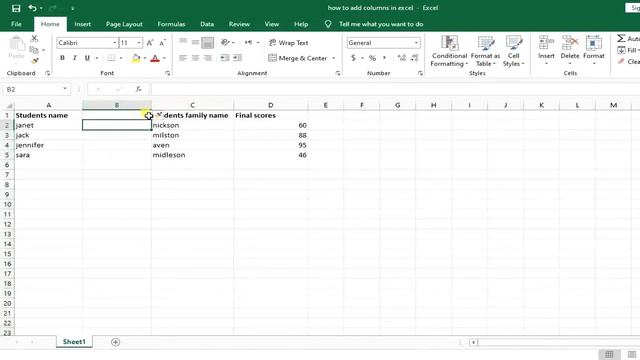Click the Insert cells button
The image size is (640, 360).
(x=546, y=51)
